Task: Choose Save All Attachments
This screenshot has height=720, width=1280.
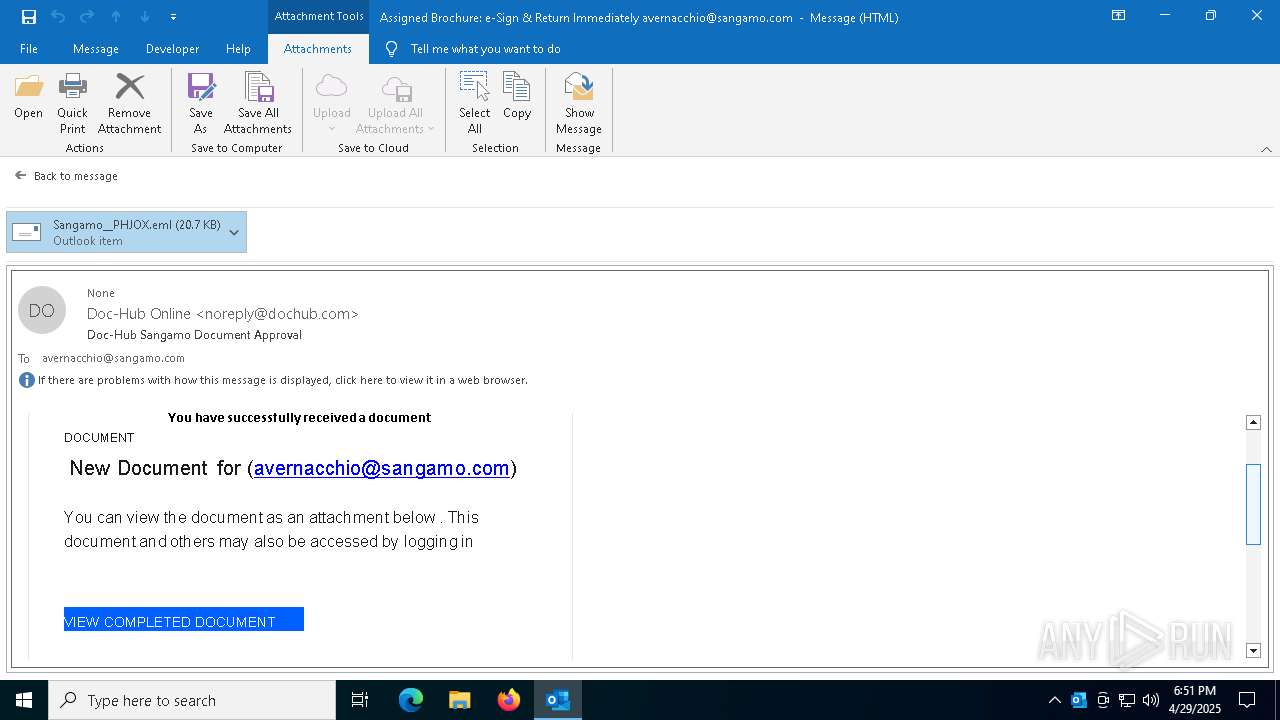Action: 258,104
